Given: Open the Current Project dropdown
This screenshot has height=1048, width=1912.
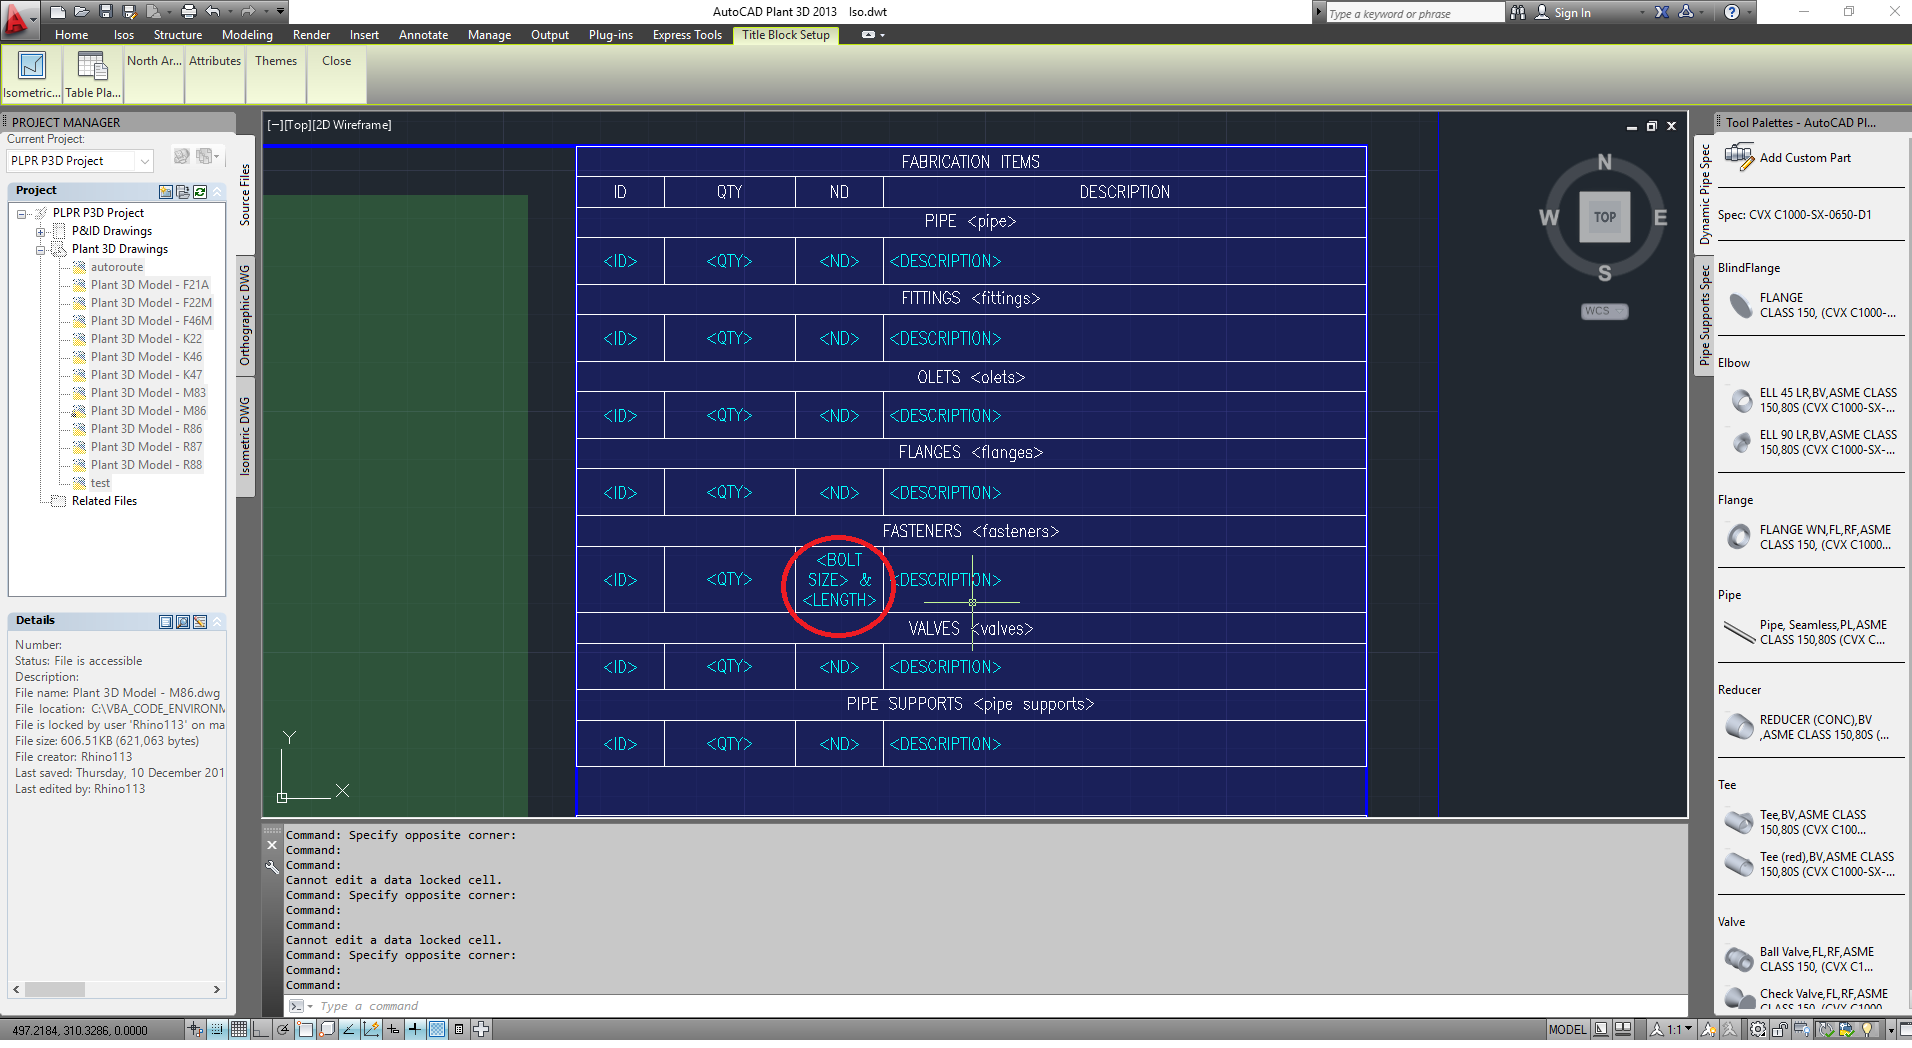Looking at the screenshot, I should click(x=143, y=160).
